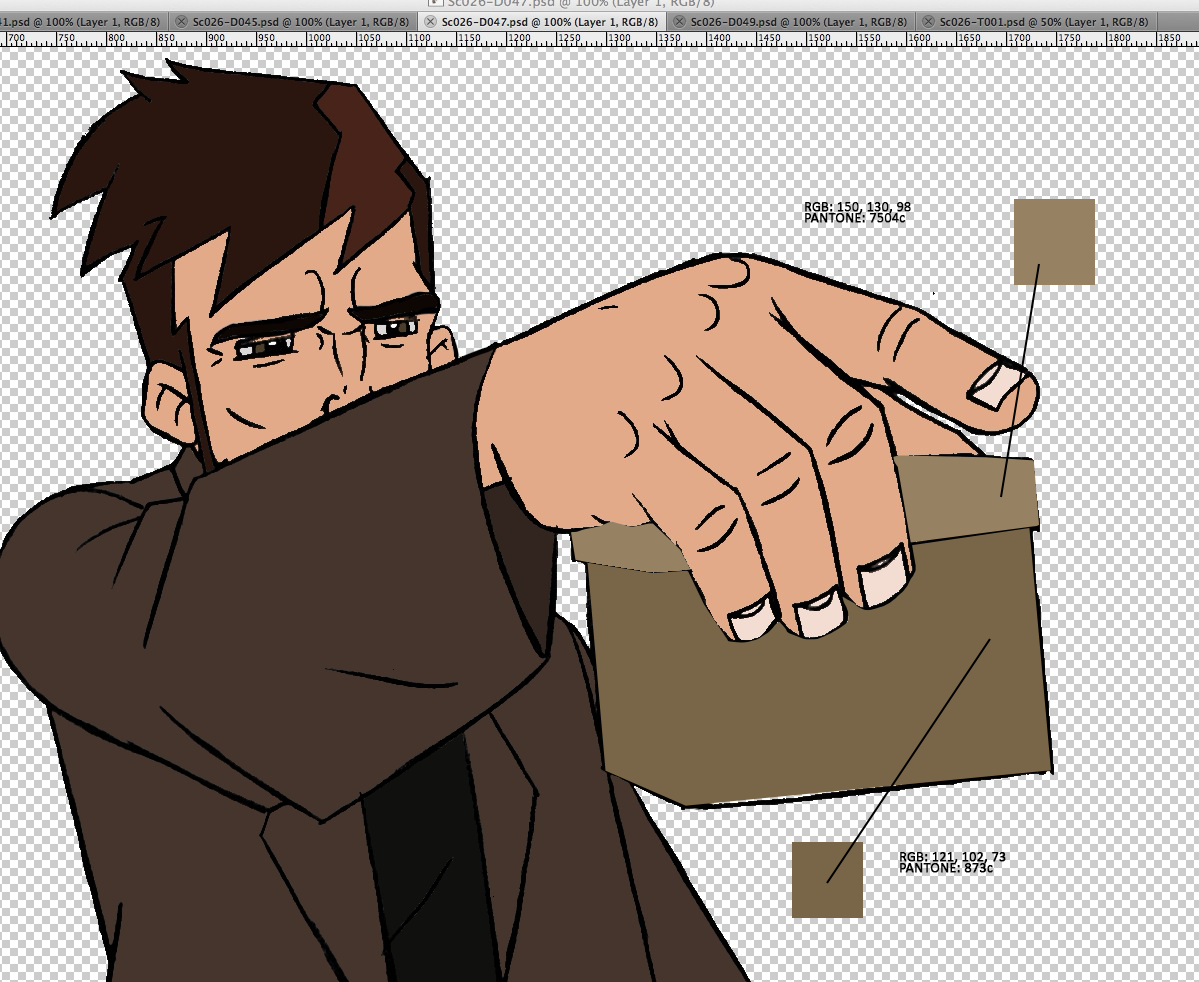
Task: Close the Sc026-T001.psd document tab
Action: tap(929, 21)
